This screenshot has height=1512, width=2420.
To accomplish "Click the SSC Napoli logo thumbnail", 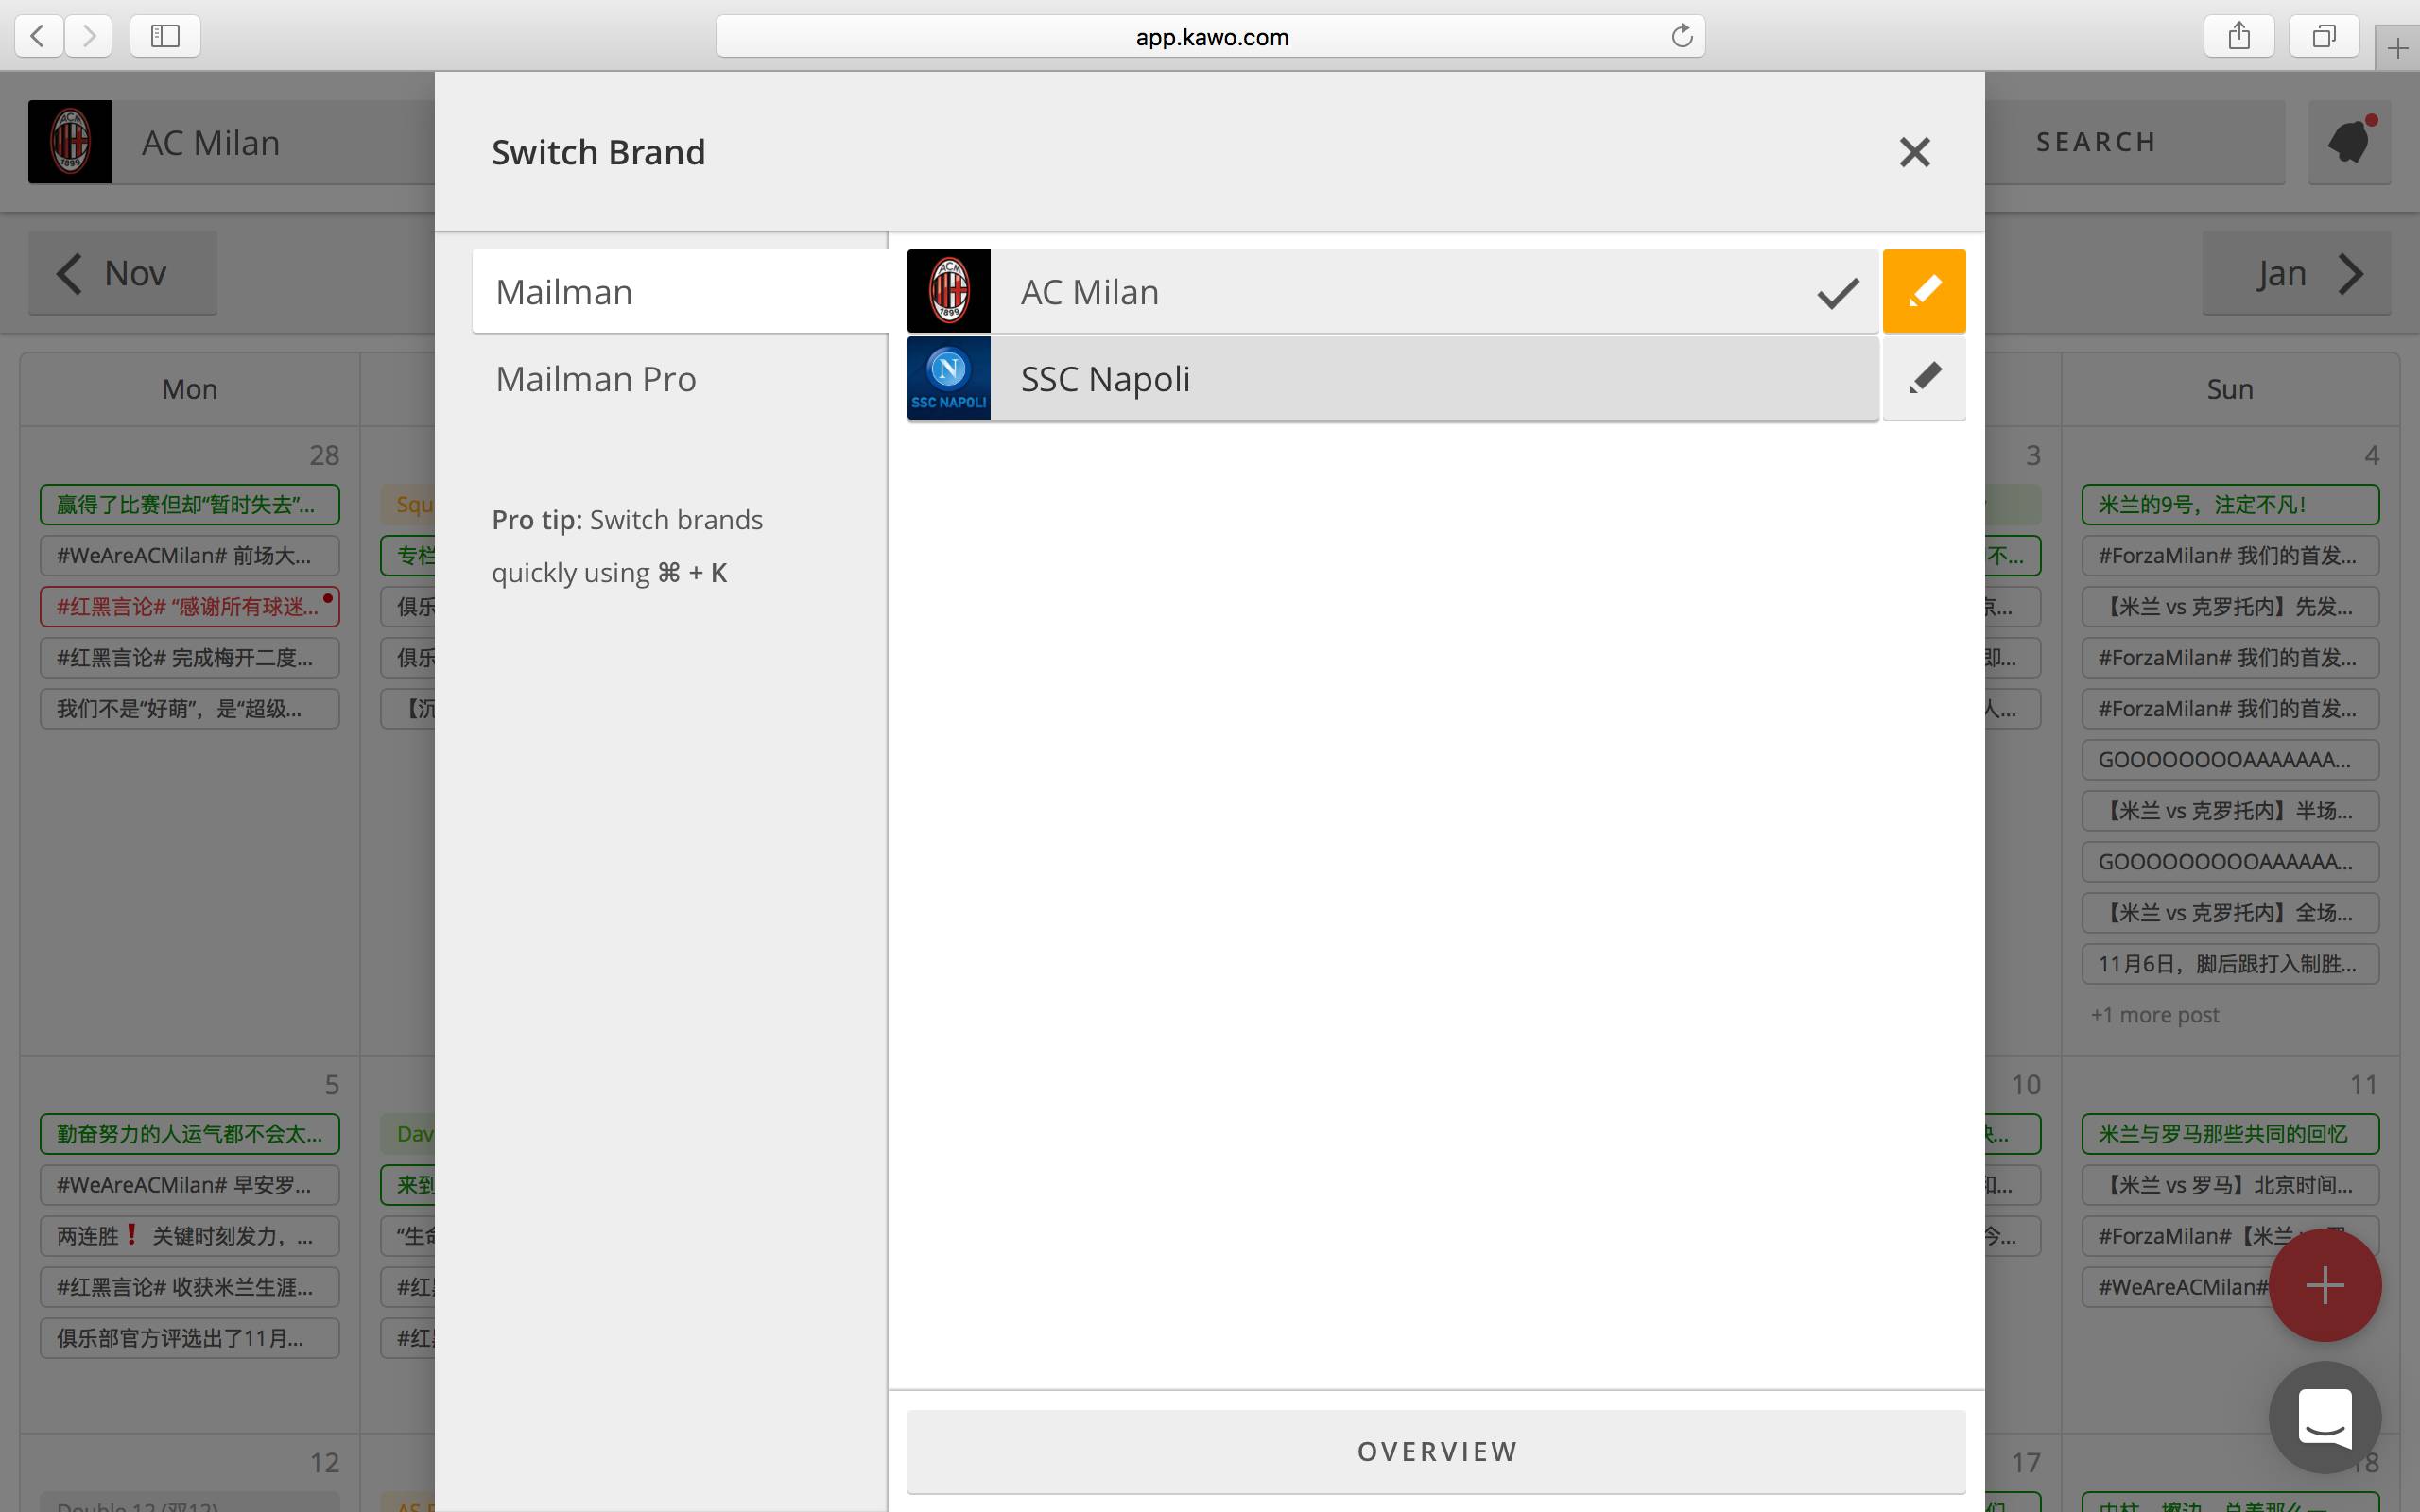I will tap(948, 378).
